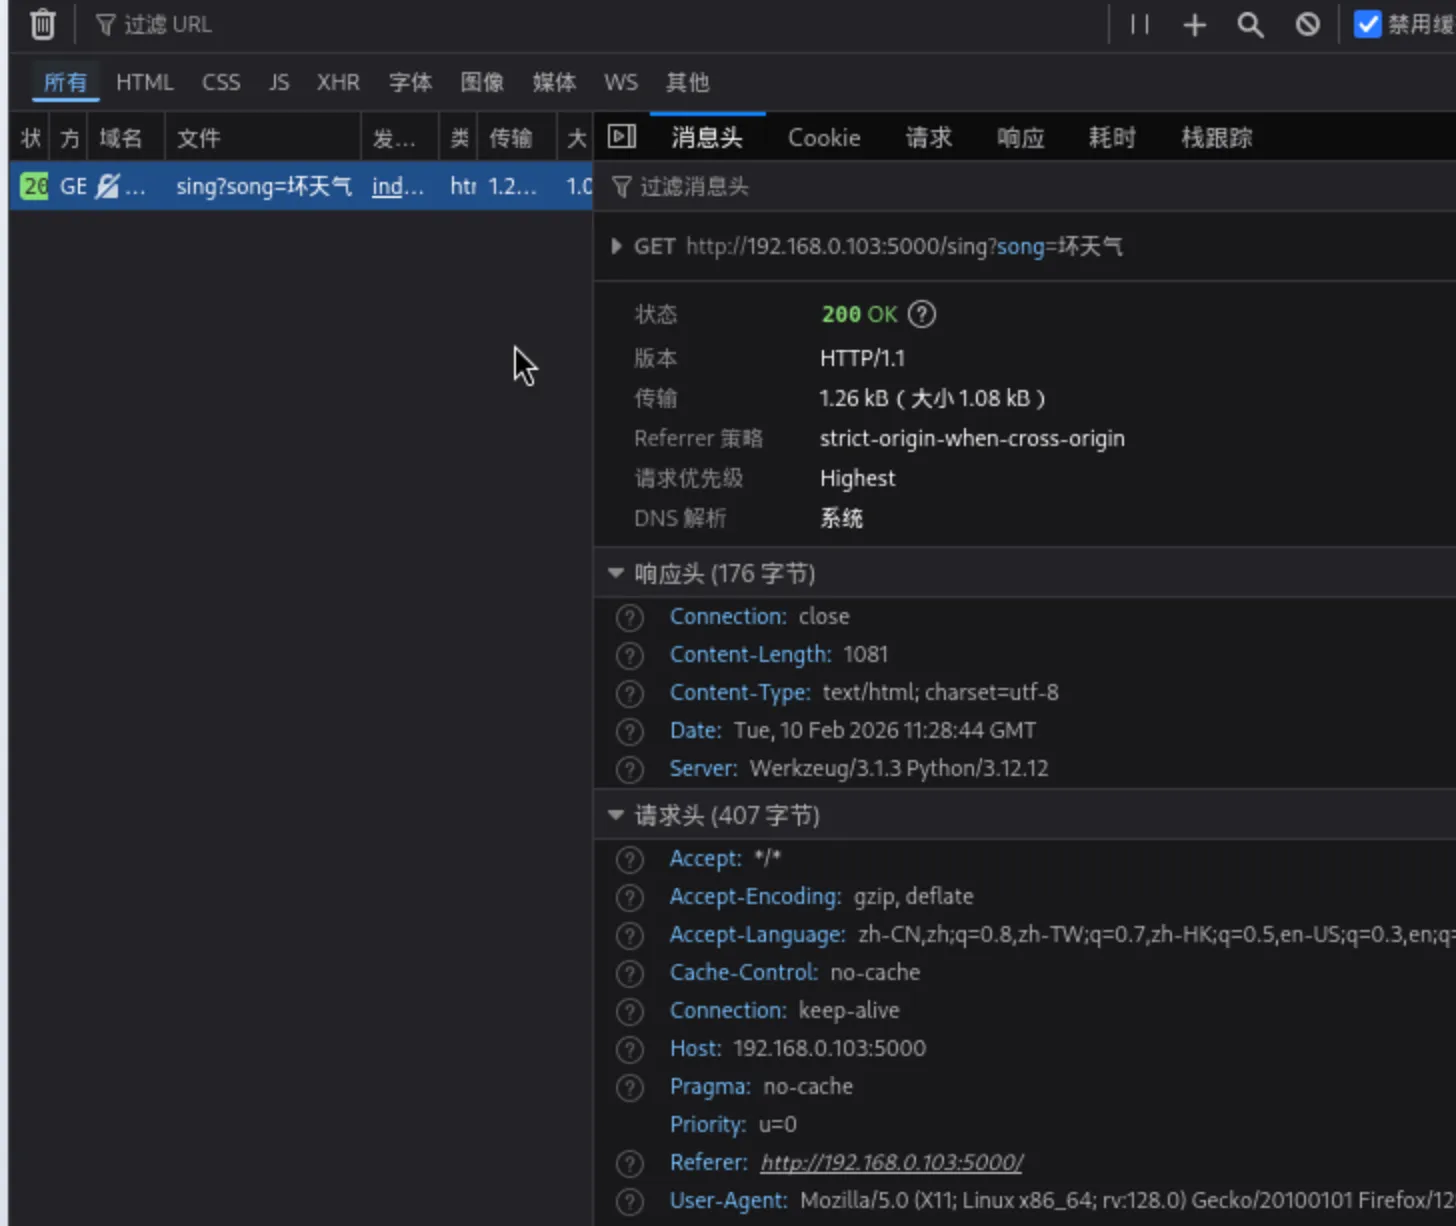Screen dimensions: 1456x1226
Task: Click the trash icon to clear requests
Action: (42, 24)
